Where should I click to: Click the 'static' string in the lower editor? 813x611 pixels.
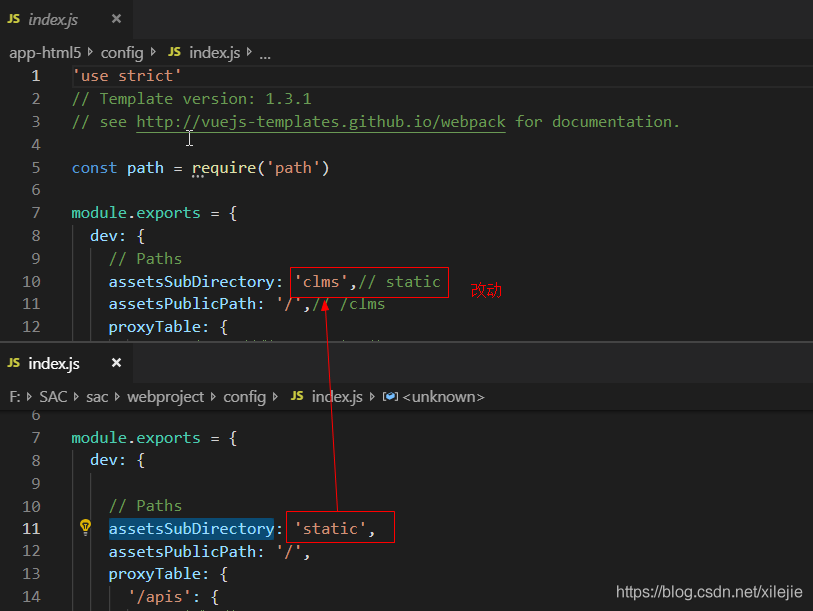(330, 529)
